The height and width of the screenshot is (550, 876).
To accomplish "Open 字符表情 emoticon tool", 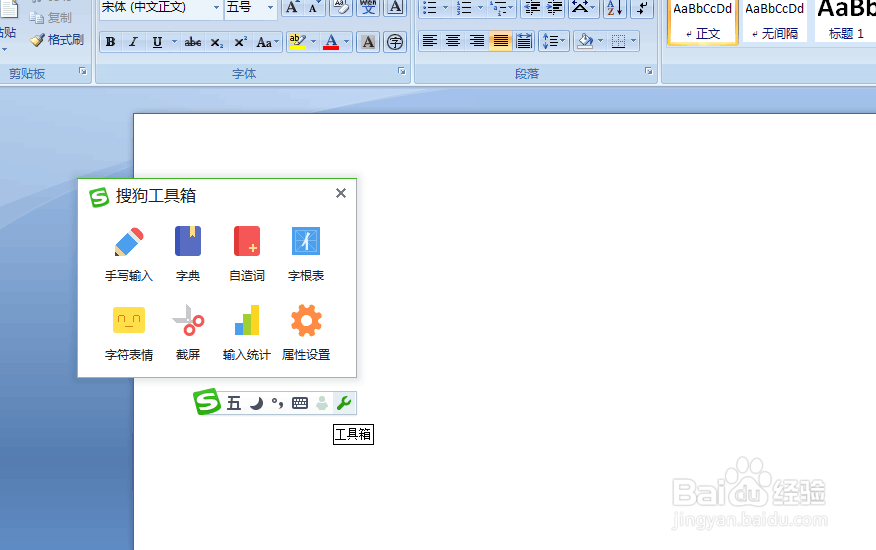I will click(128, 333).
